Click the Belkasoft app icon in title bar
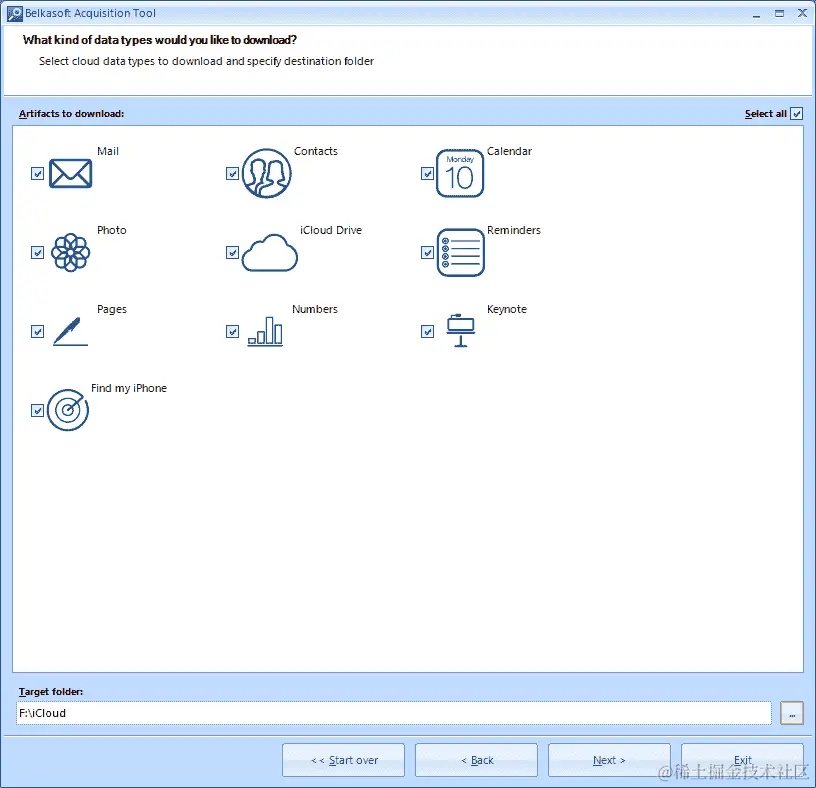 pos(15,14)
